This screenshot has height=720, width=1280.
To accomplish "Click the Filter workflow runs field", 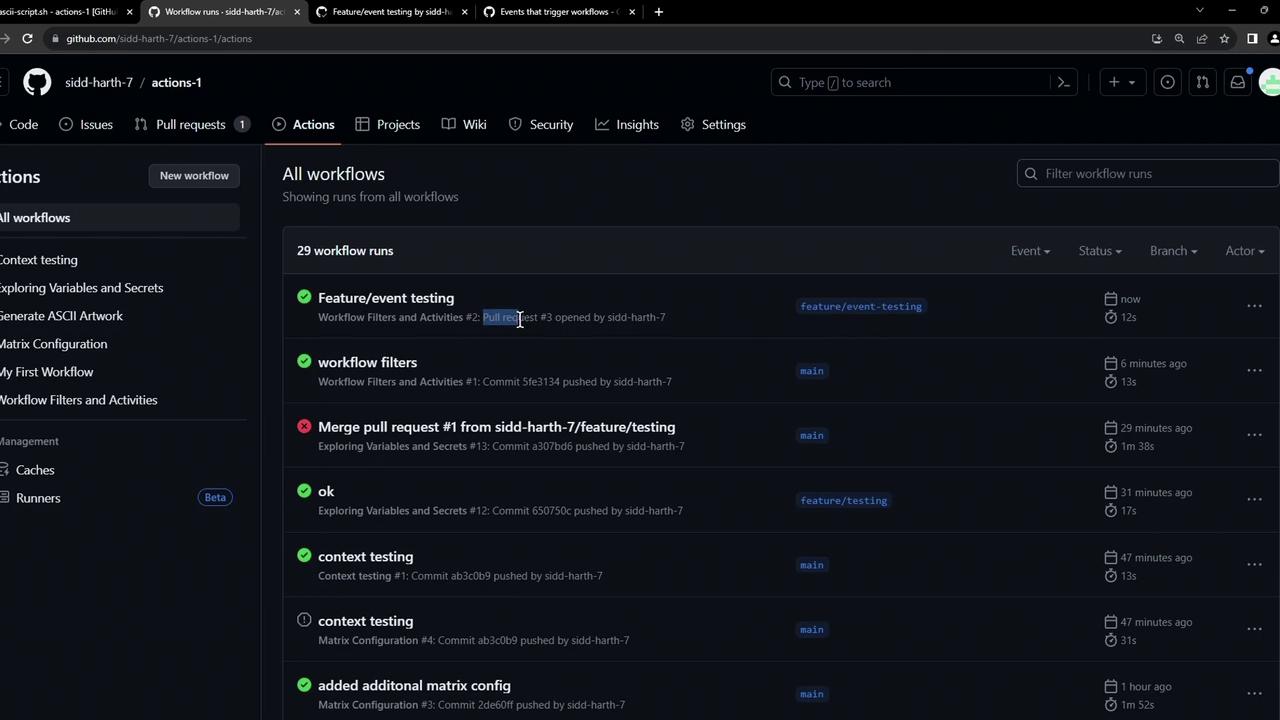I will point(1148,174).
